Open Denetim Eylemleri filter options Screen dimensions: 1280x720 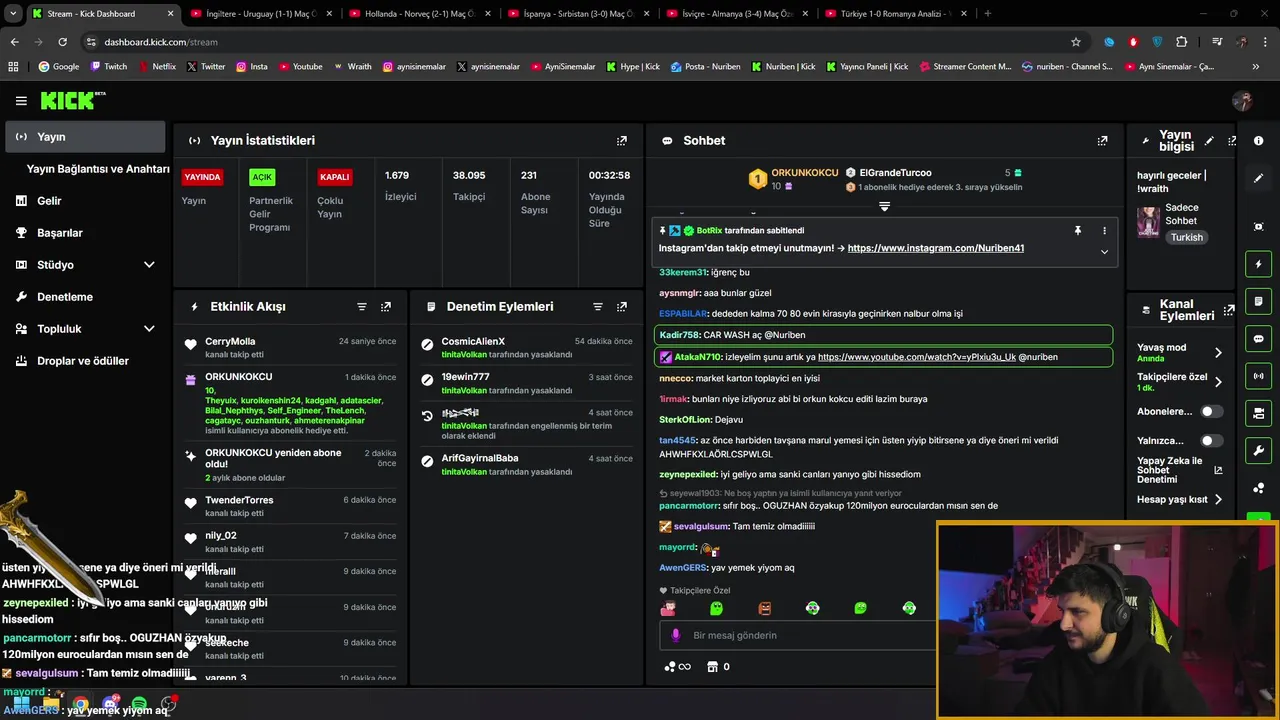[x=598, y=307]
